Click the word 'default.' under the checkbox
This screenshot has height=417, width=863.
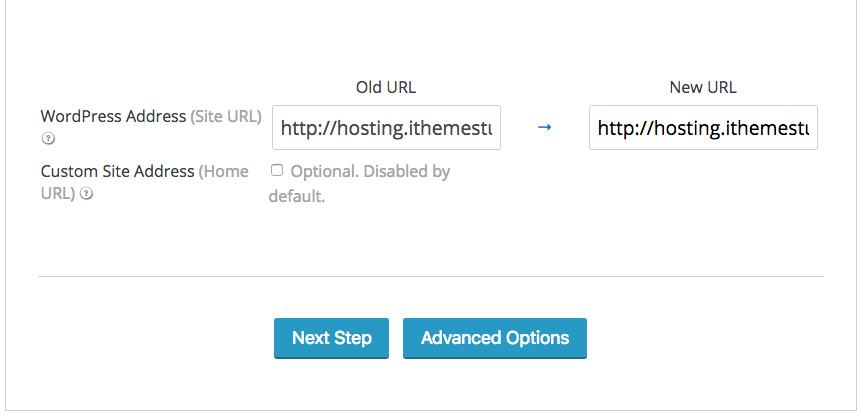point(297,196)
